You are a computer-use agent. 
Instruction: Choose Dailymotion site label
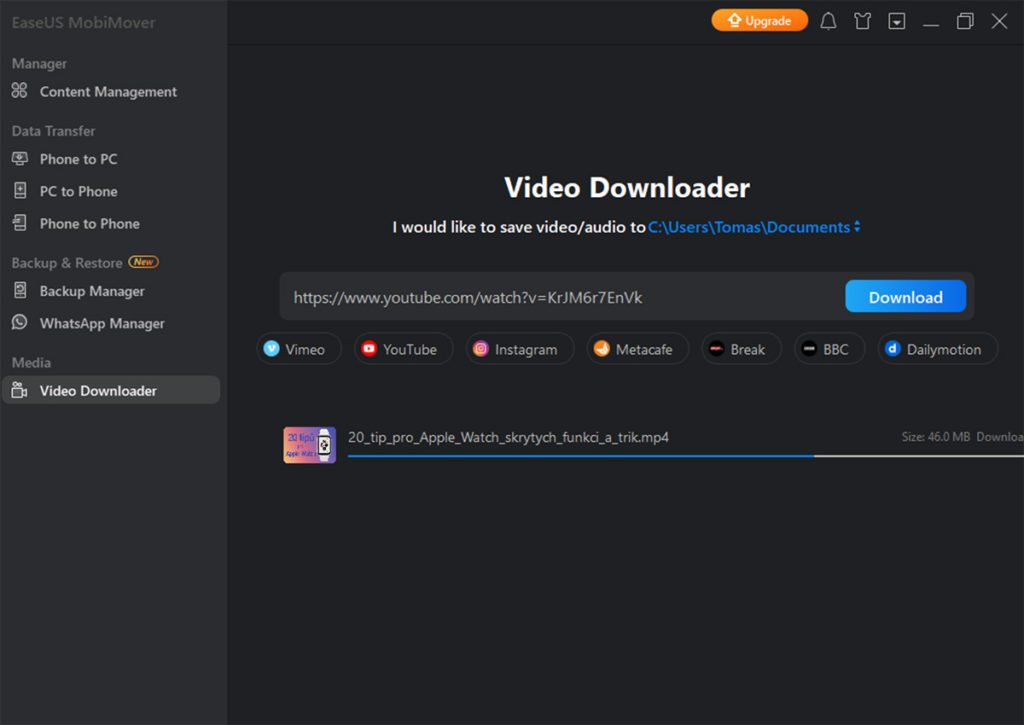[944, 349]
